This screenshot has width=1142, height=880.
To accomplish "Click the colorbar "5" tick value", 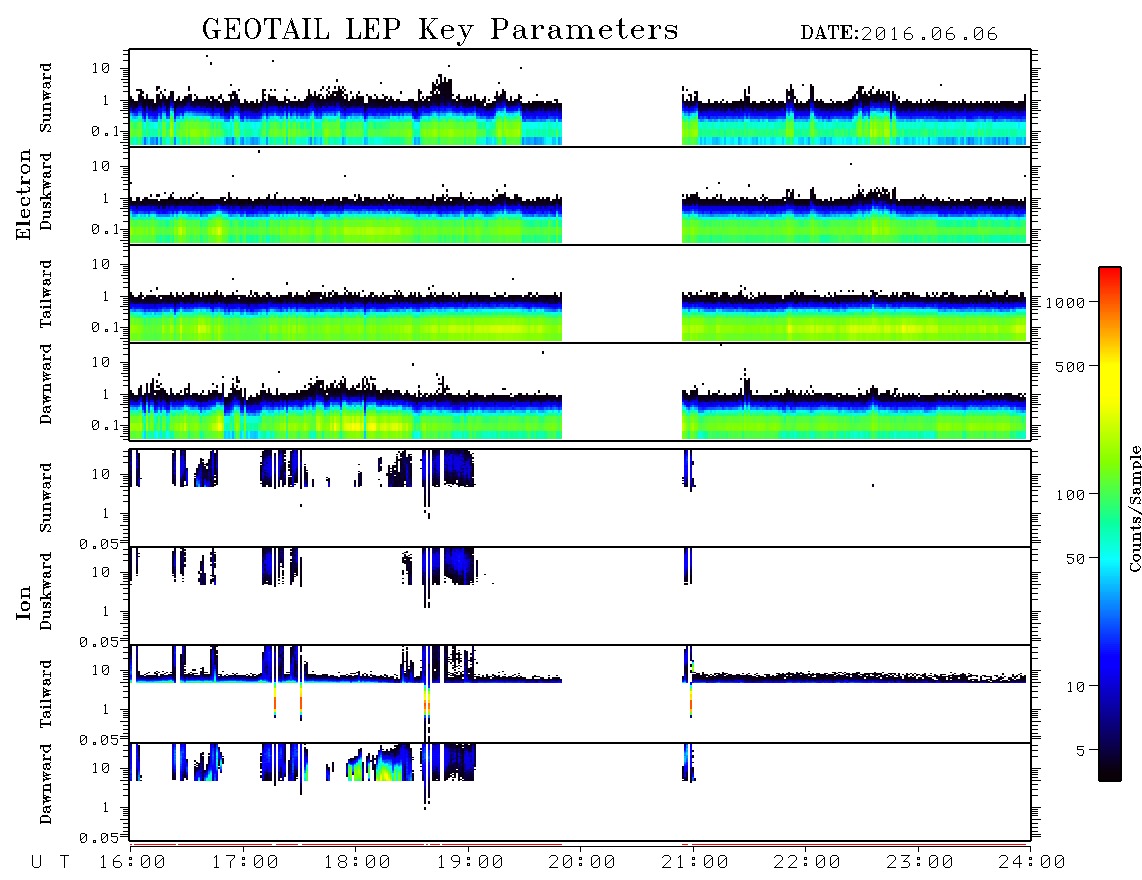I will (x=1080, y=751).
